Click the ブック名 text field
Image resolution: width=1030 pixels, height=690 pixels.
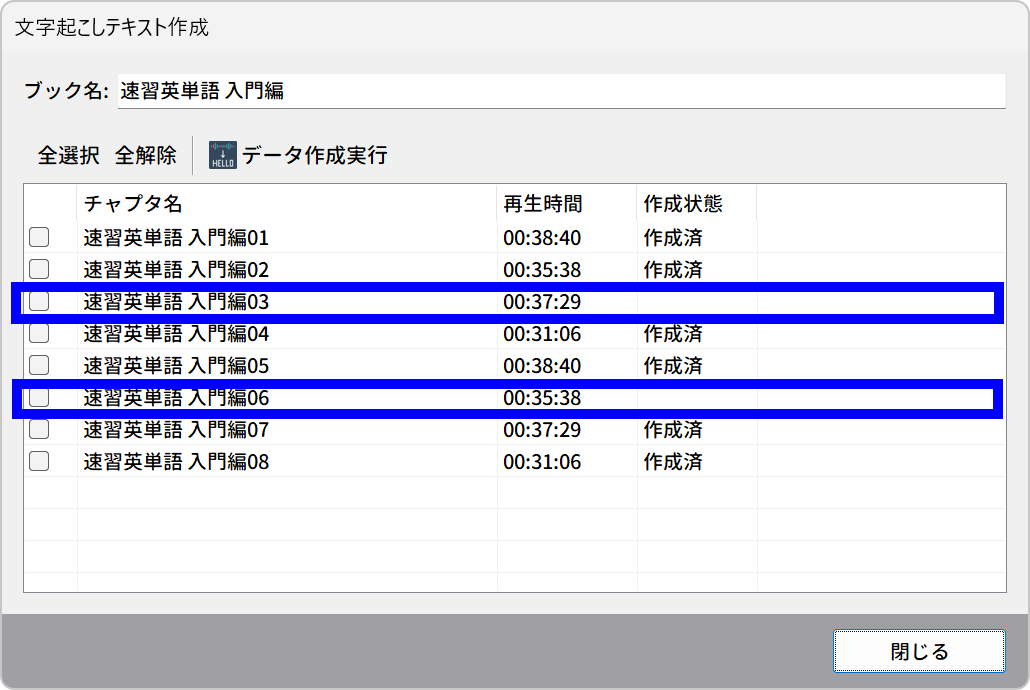pos(562,91)
